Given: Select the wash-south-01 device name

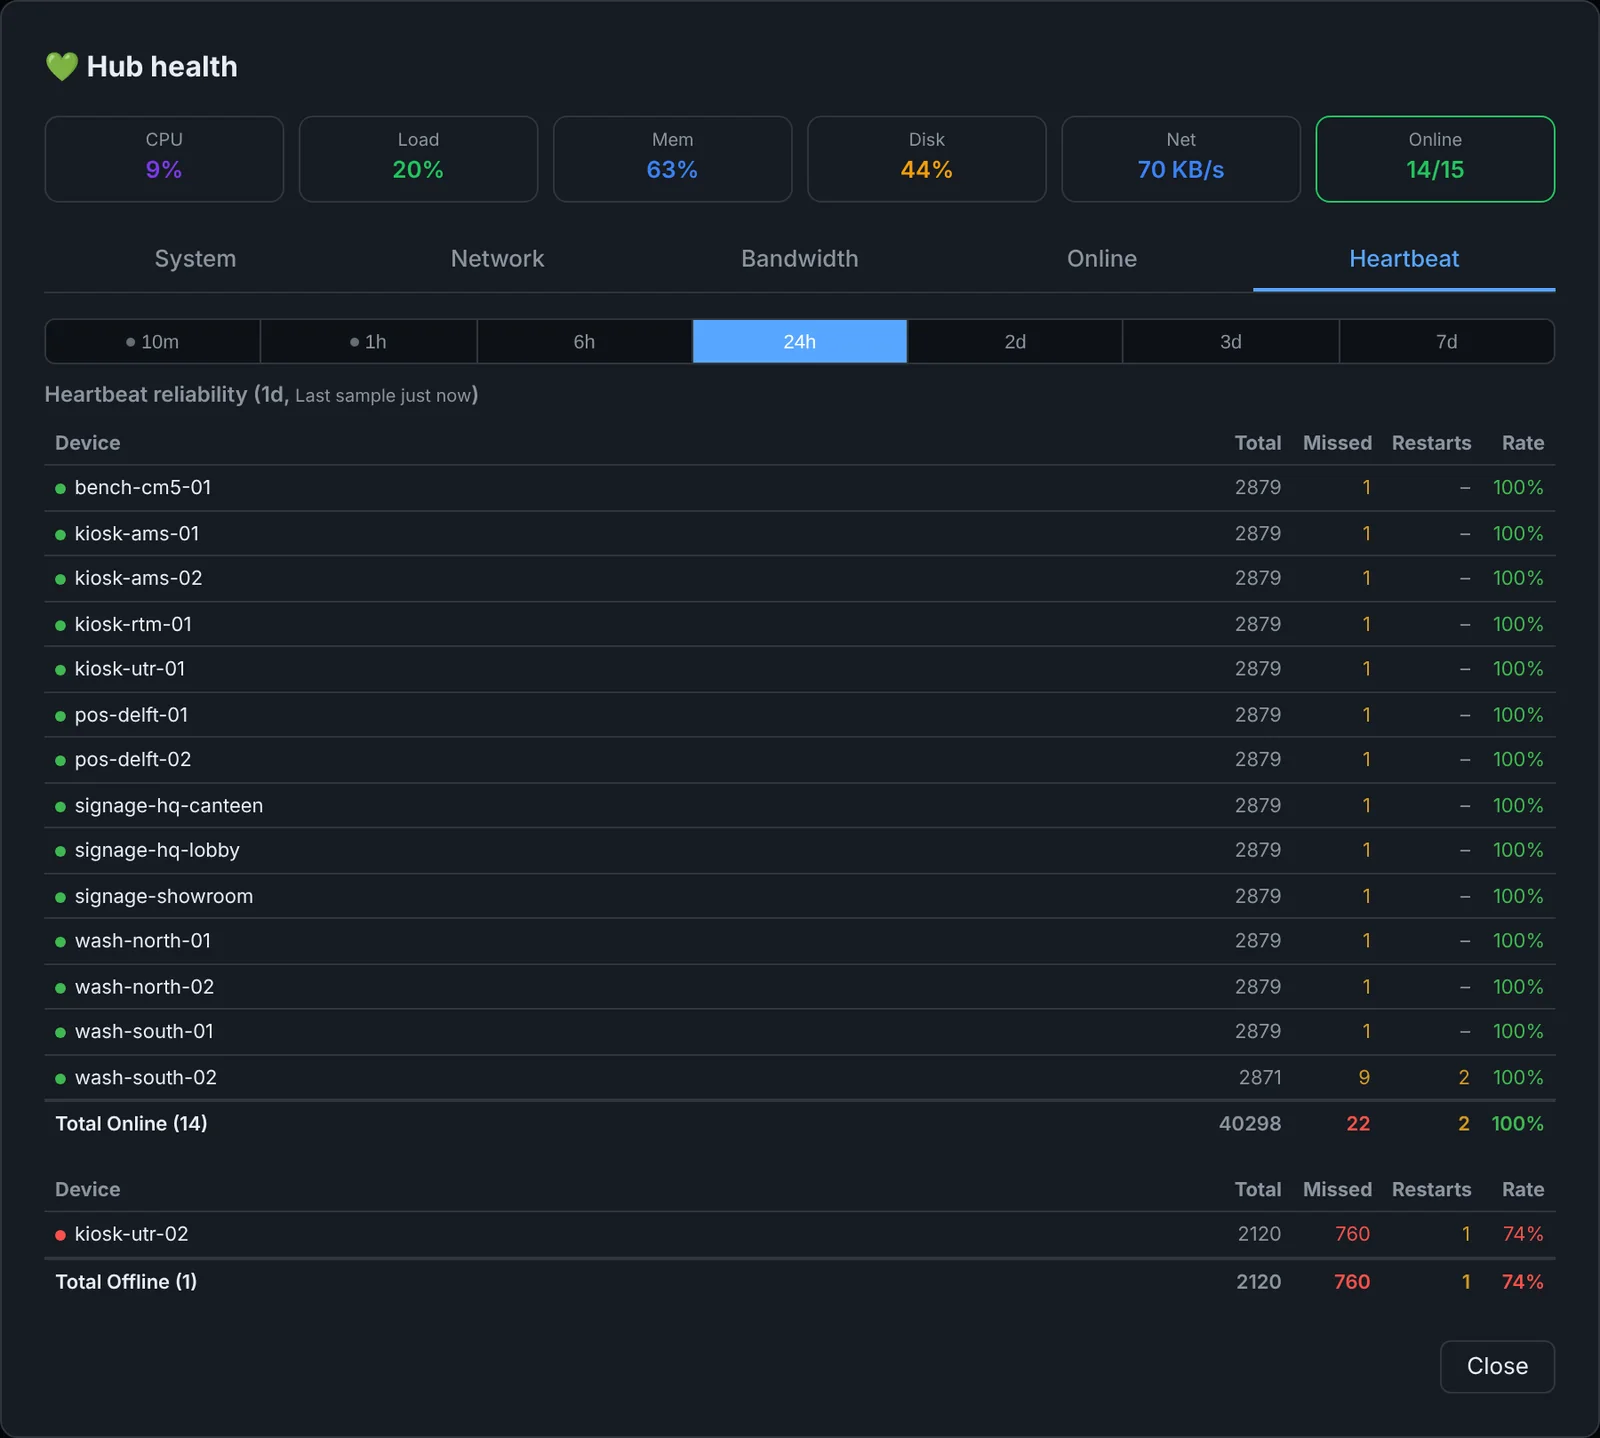Looking at the screenshot, I should (x=144, y=1032).
